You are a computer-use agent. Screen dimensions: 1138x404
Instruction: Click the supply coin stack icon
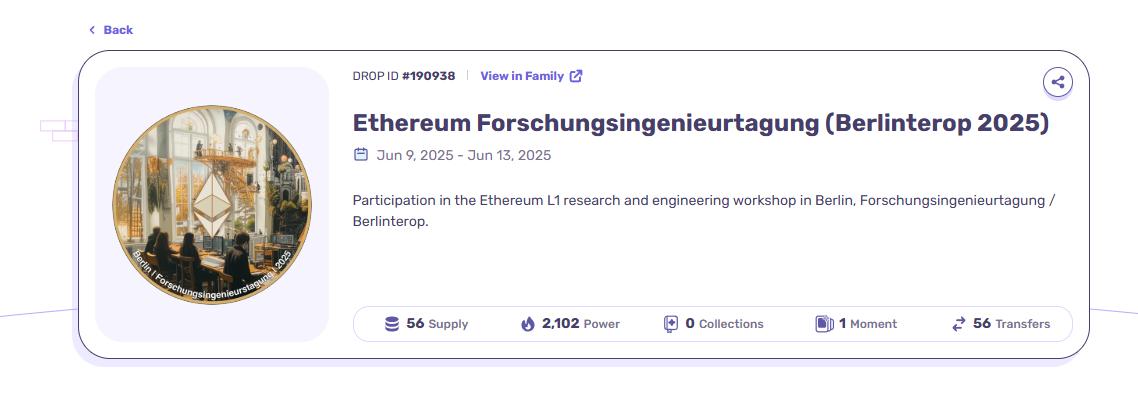(392, 324)
